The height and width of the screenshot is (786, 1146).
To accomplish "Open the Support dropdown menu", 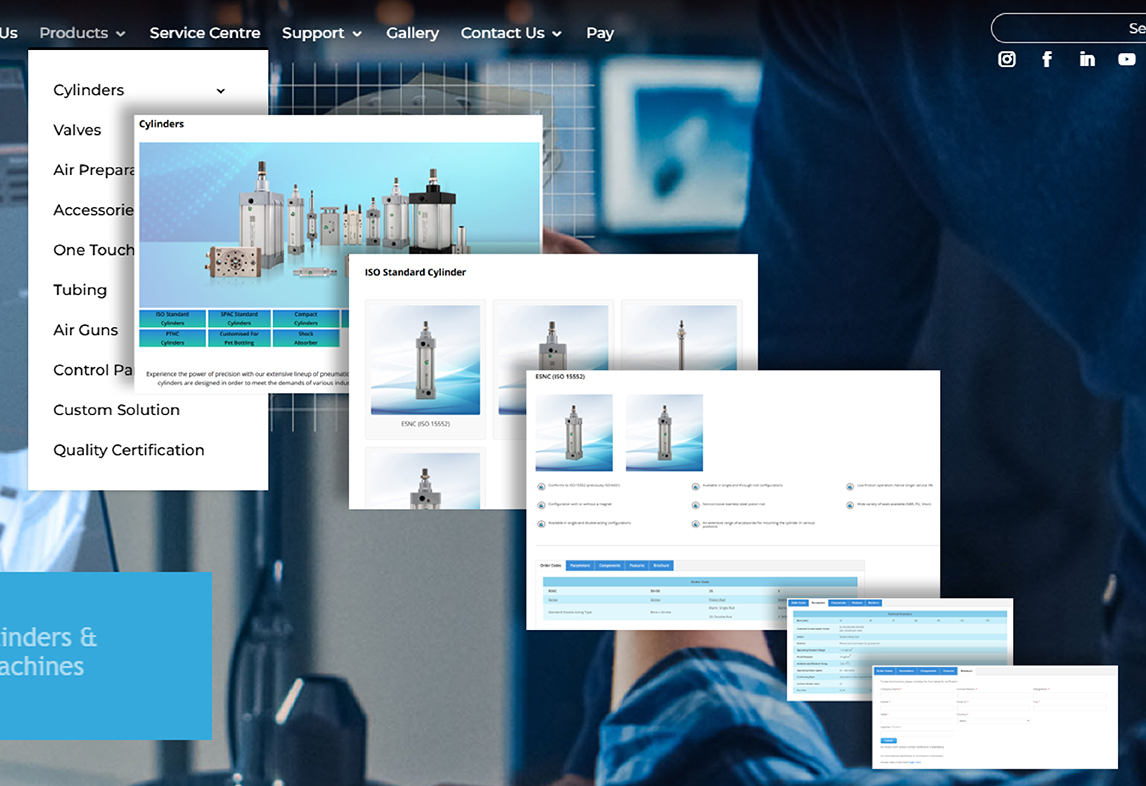I will [321, 33].
